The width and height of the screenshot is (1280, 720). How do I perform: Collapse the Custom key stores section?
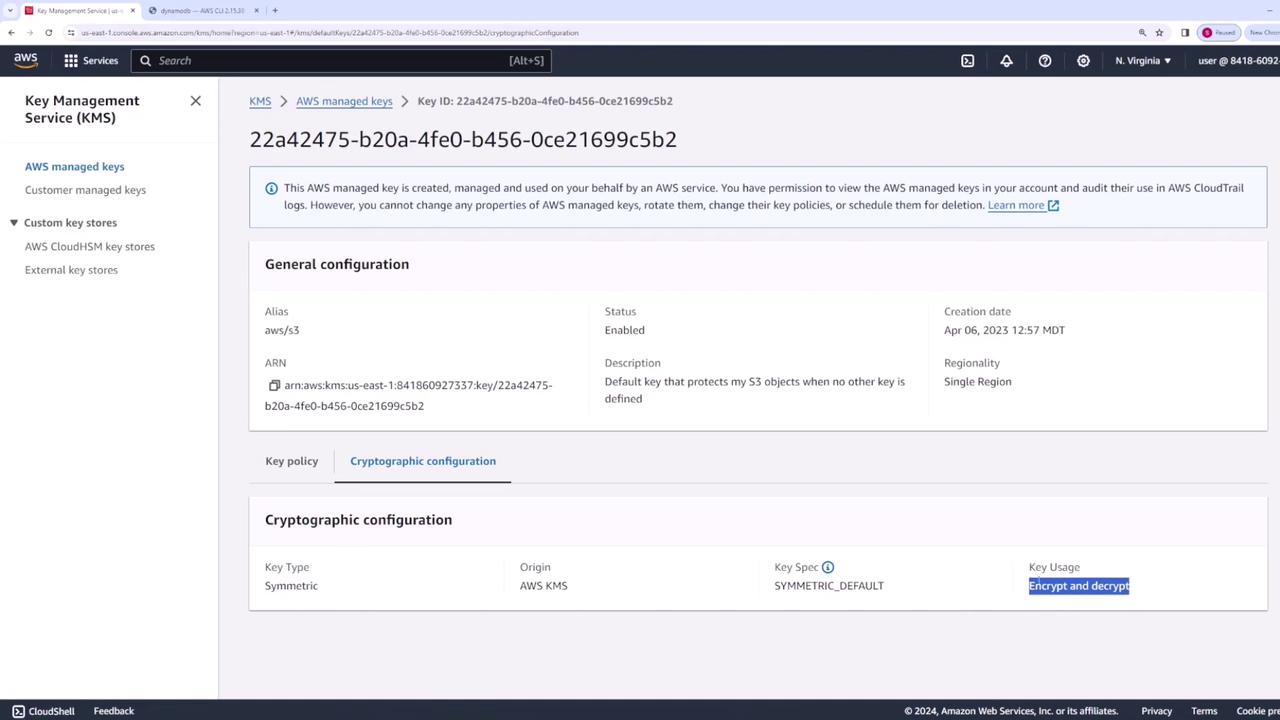click(x=14, y=223)
